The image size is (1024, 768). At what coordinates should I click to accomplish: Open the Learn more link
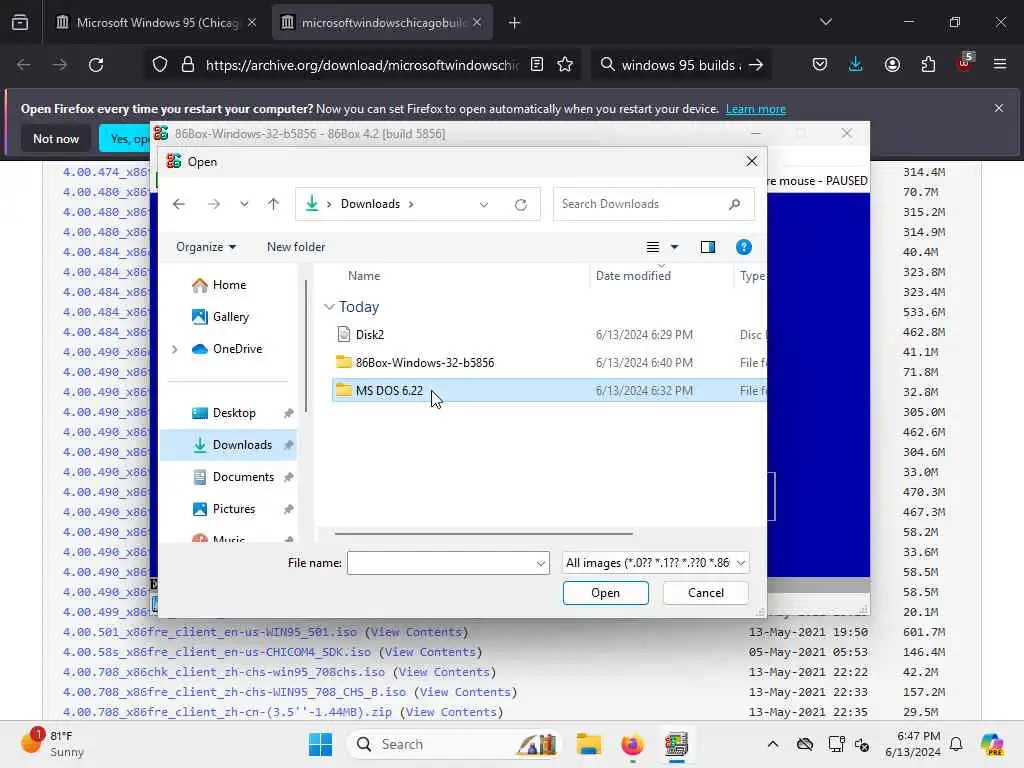756,109
